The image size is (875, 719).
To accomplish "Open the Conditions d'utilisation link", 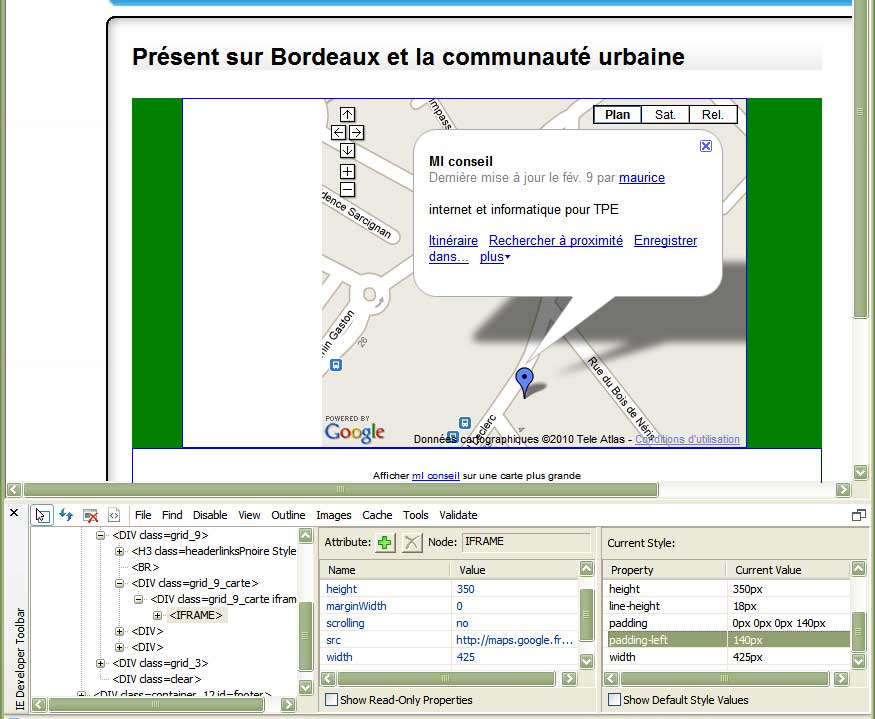I will (688, 439).
